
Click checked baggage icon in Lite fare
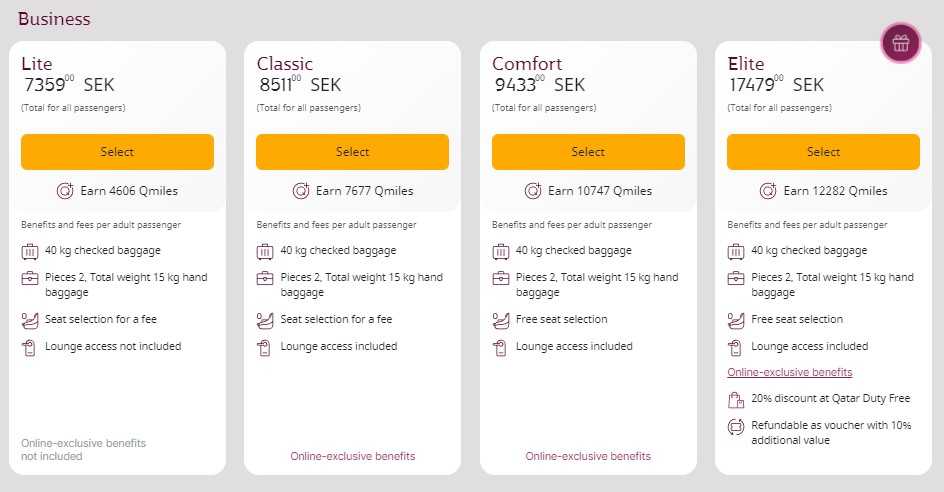coord(29,252)
